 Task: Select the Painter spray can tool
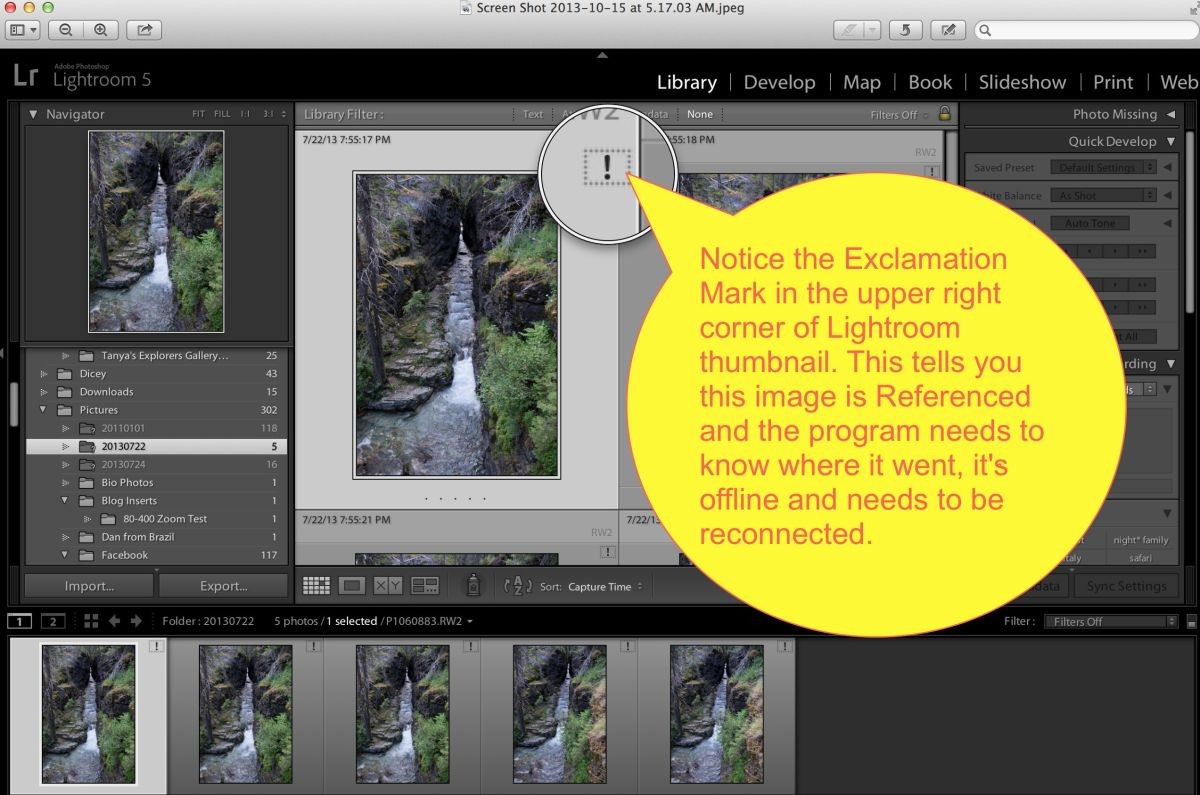click(x=475, y=586)
